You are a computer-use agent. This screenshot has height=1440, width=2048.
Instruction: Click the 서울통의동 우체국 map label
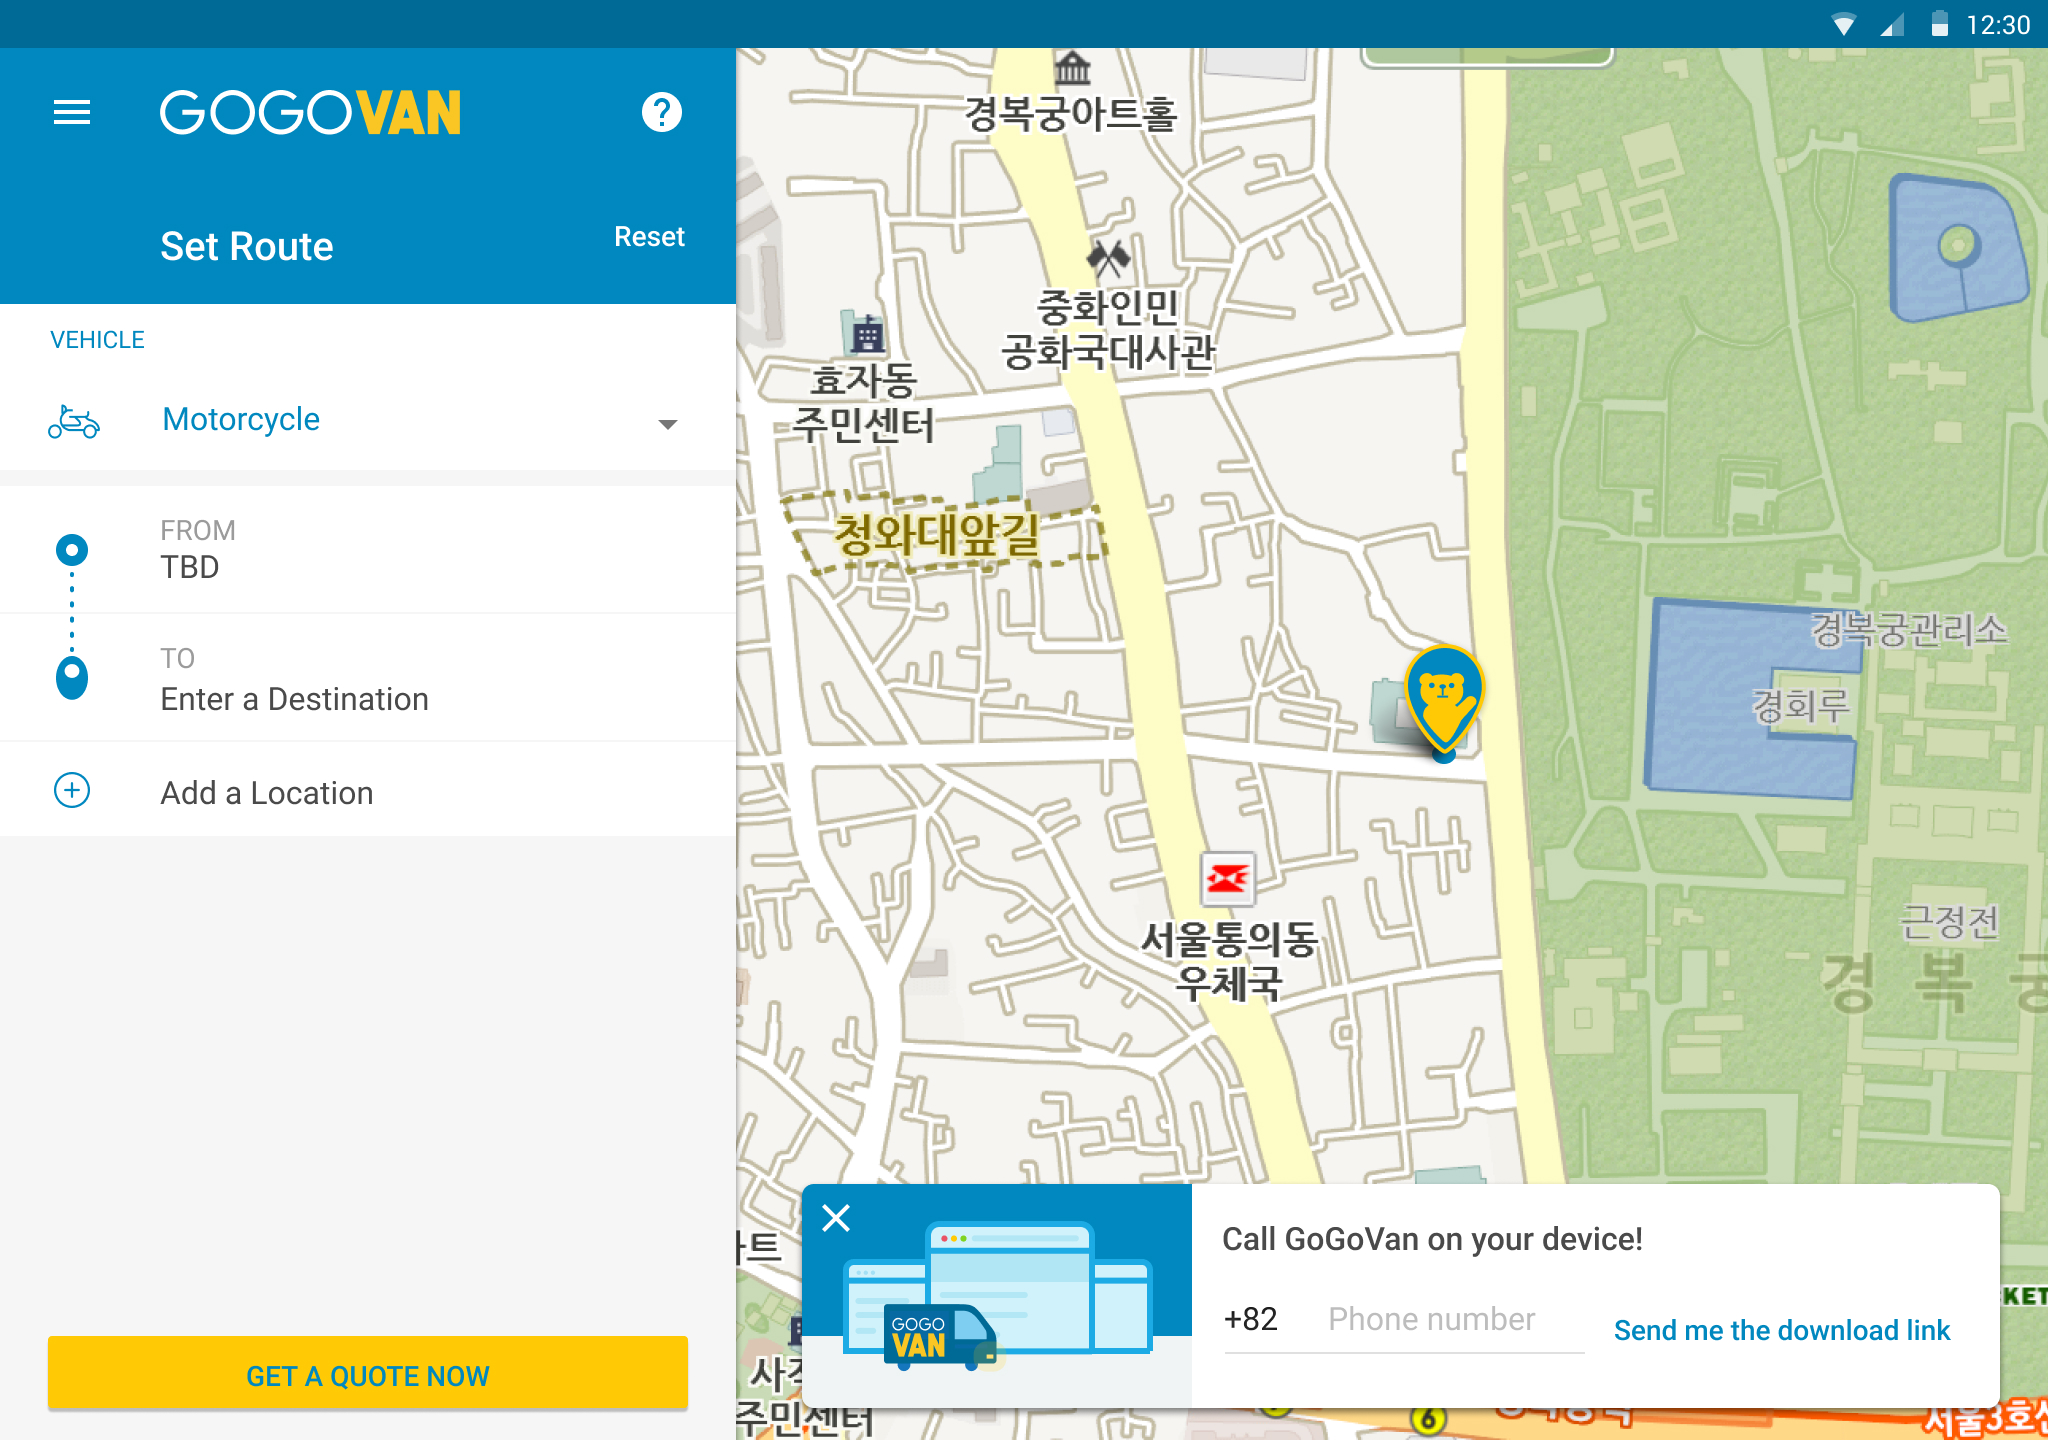[1229, 960]
